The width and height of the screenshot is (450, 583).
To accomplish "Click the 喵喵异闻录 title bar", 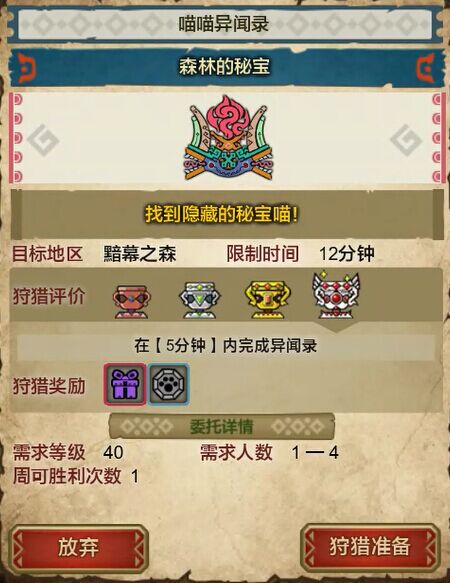I will coord(224,24).
